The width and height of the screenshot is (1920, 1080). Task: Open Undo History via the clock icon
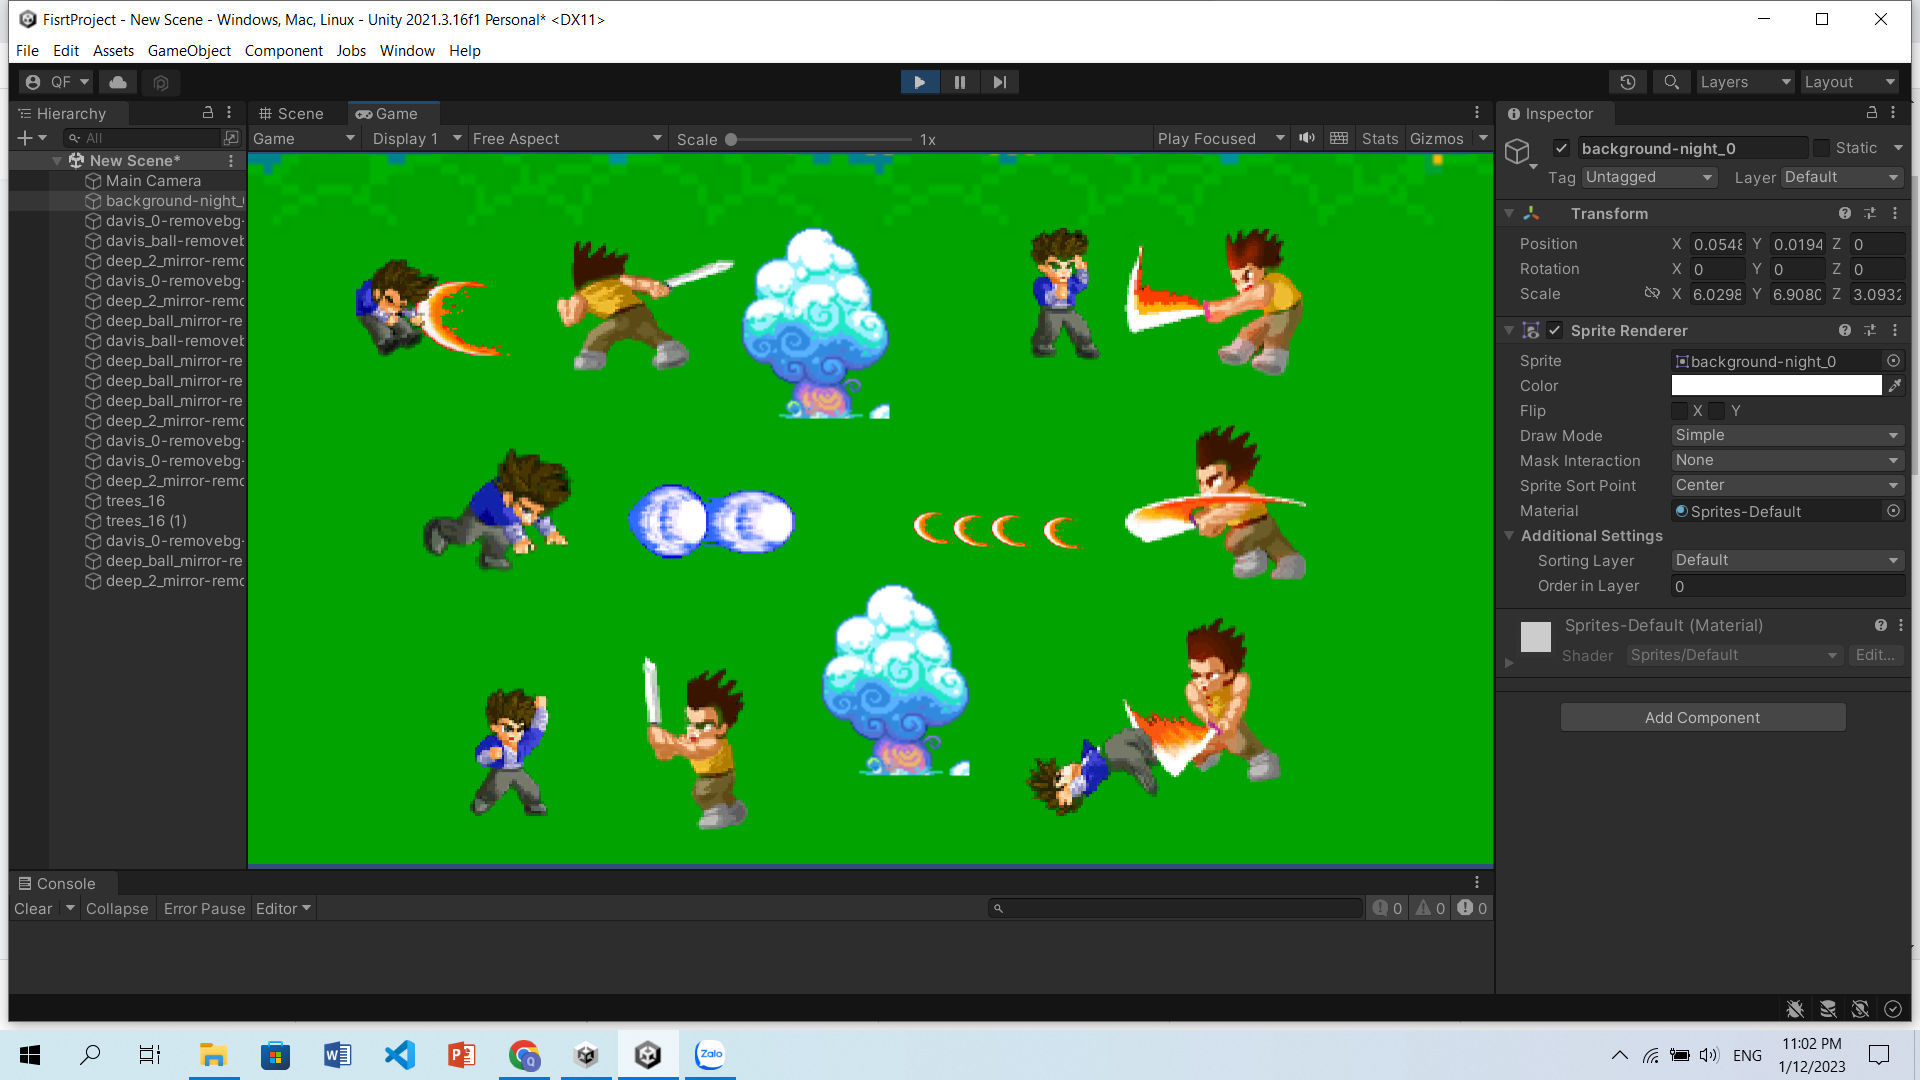(1627, 81)
